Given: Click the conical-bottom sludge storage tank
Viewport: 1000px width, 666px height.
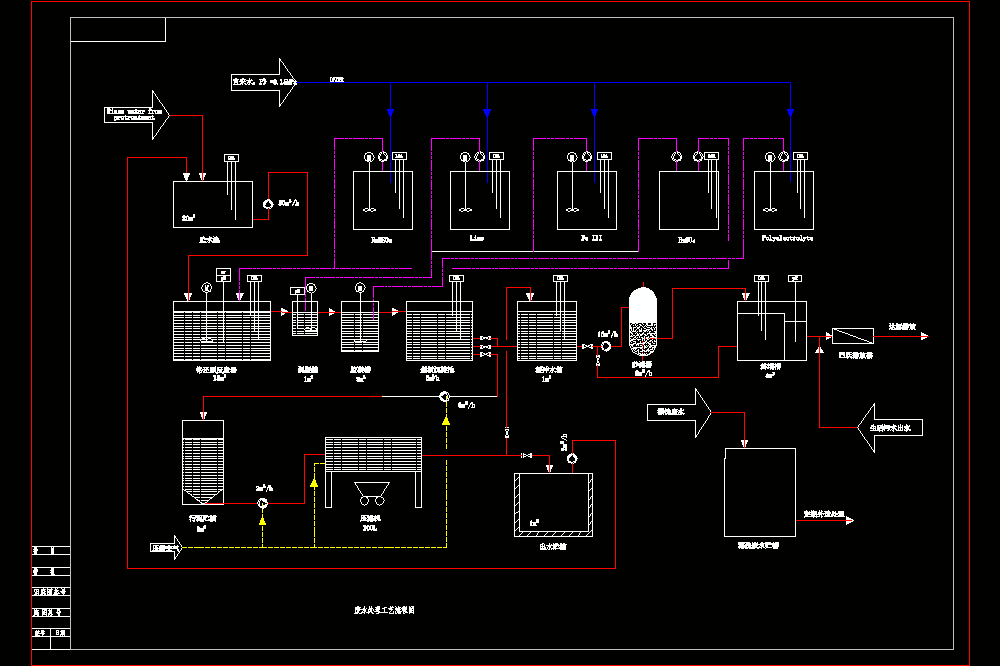Looking at the screenshot, I should (x=203, y=462).
